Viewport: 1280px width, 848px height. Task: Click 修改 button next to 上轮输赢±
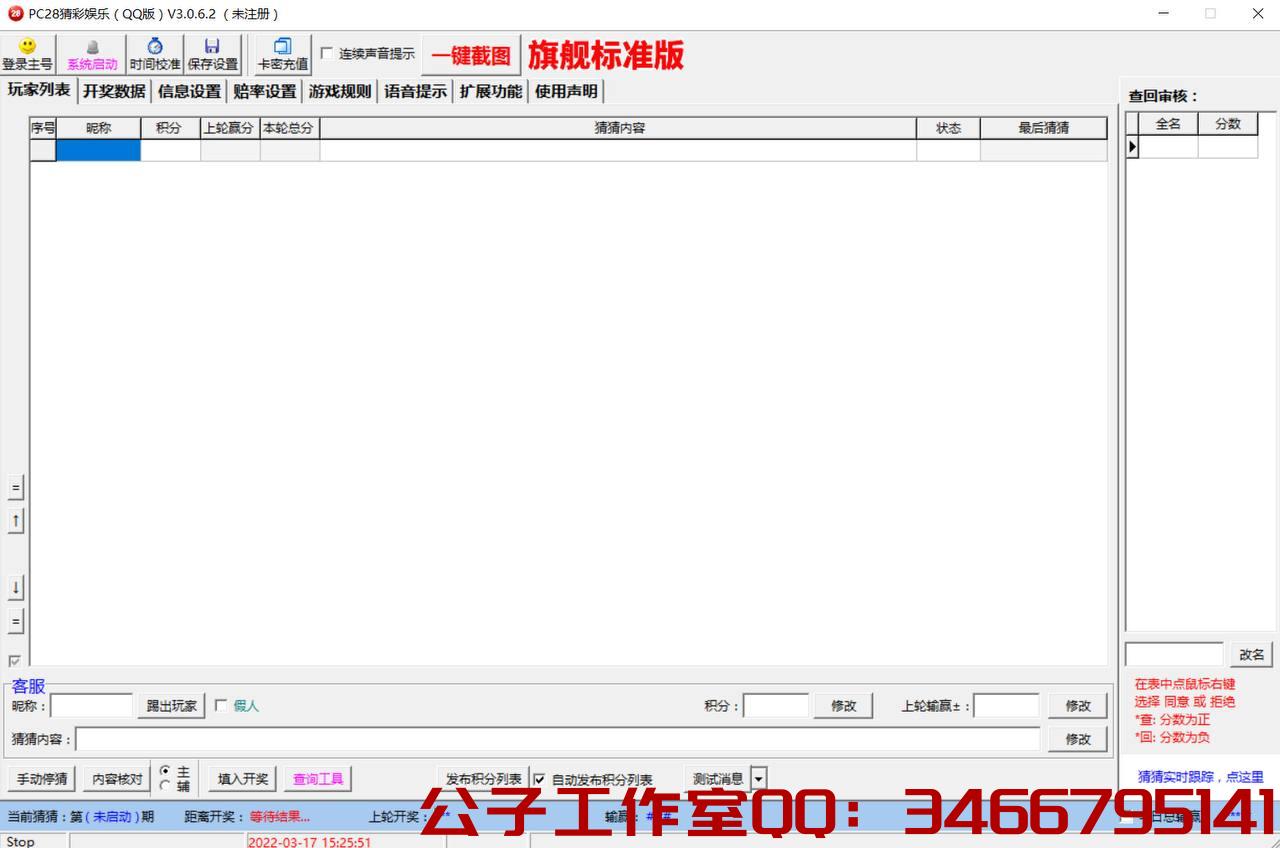[1078, 706]
